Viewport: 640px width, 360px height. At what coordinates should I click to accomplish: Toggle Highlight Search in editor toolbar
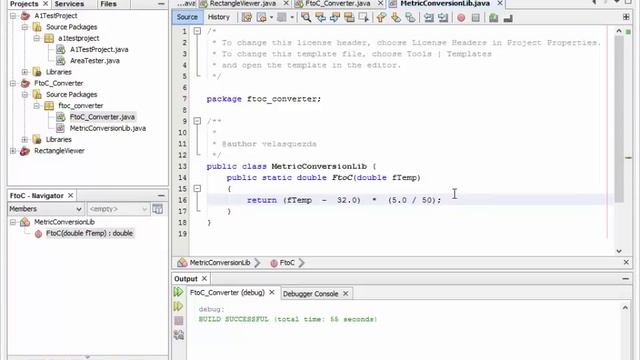(349, 18)
